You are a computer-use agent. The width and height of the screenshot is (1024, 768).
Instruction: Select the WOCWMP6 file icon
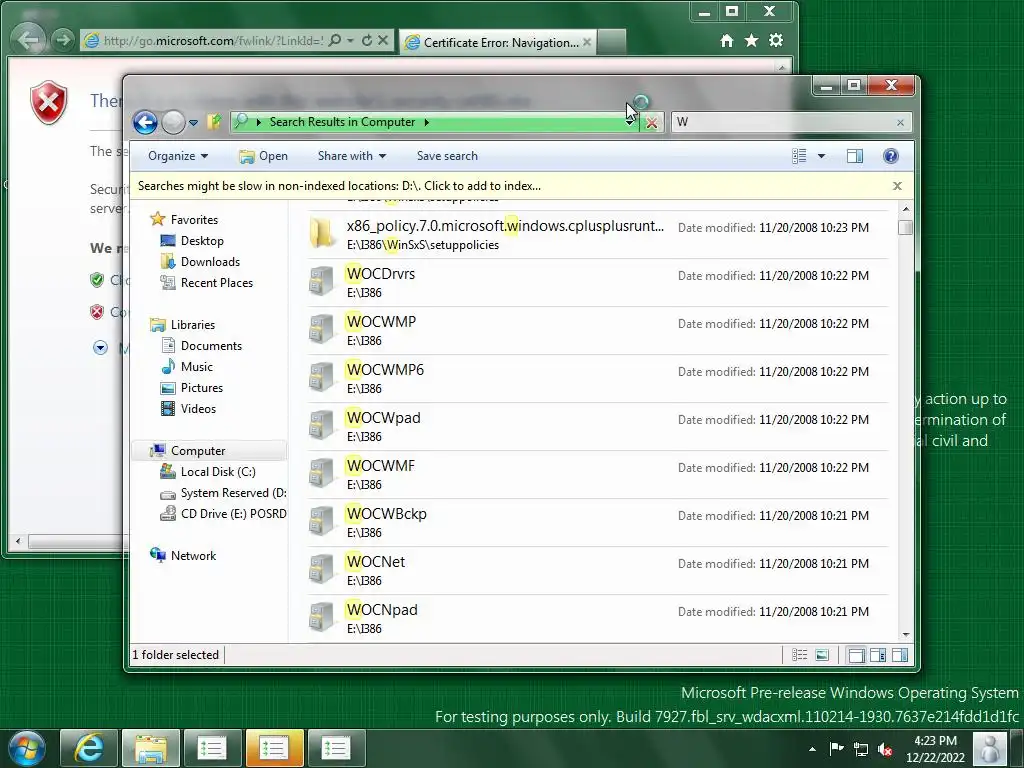pyautogui.click(x=321, y=377)
